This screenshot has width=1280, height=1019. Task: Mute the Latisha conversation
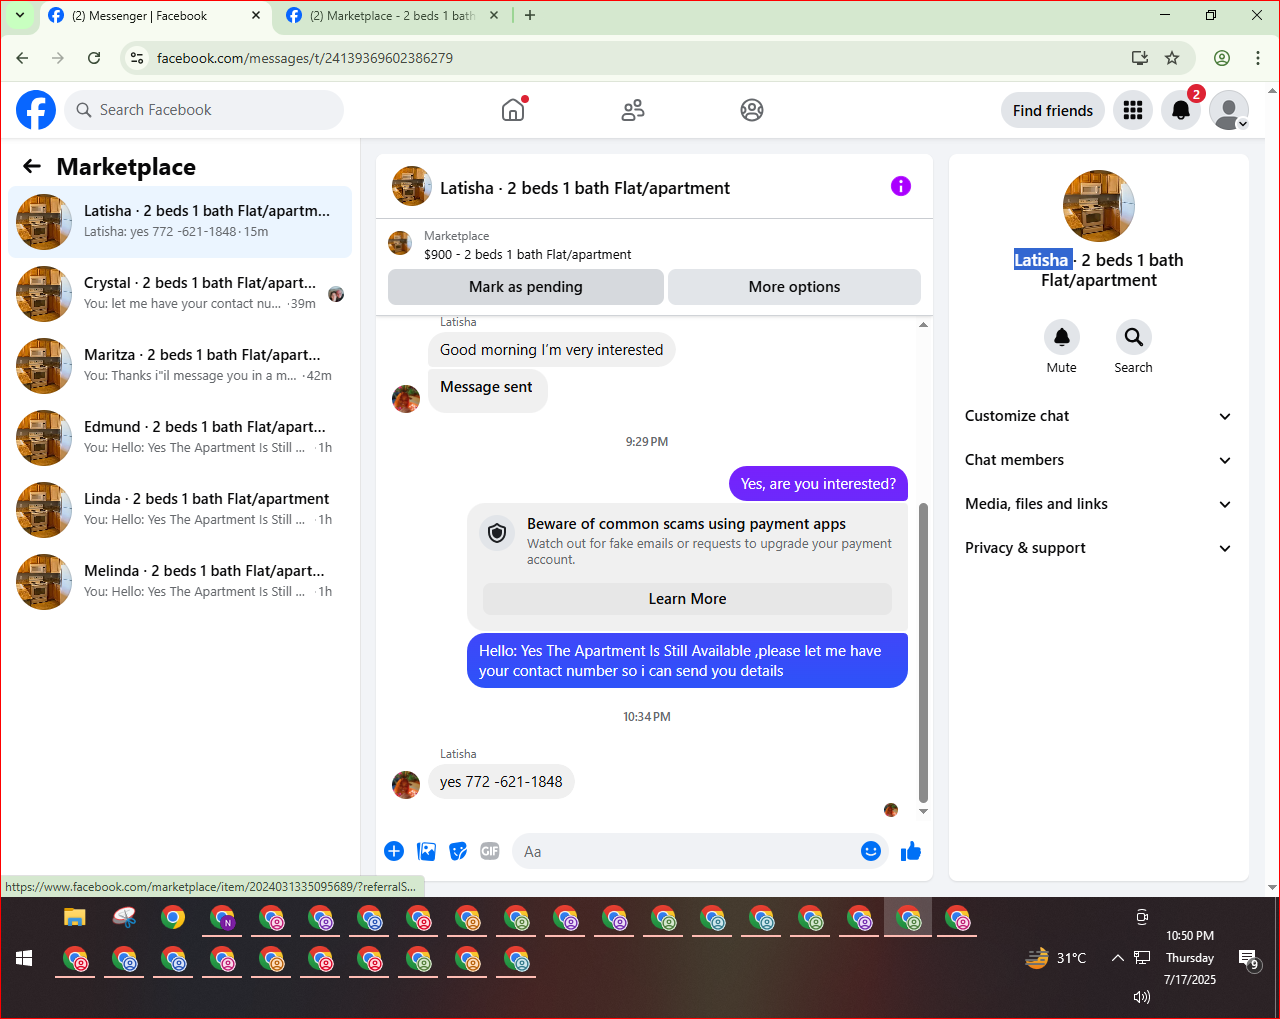click(1062, 337)
